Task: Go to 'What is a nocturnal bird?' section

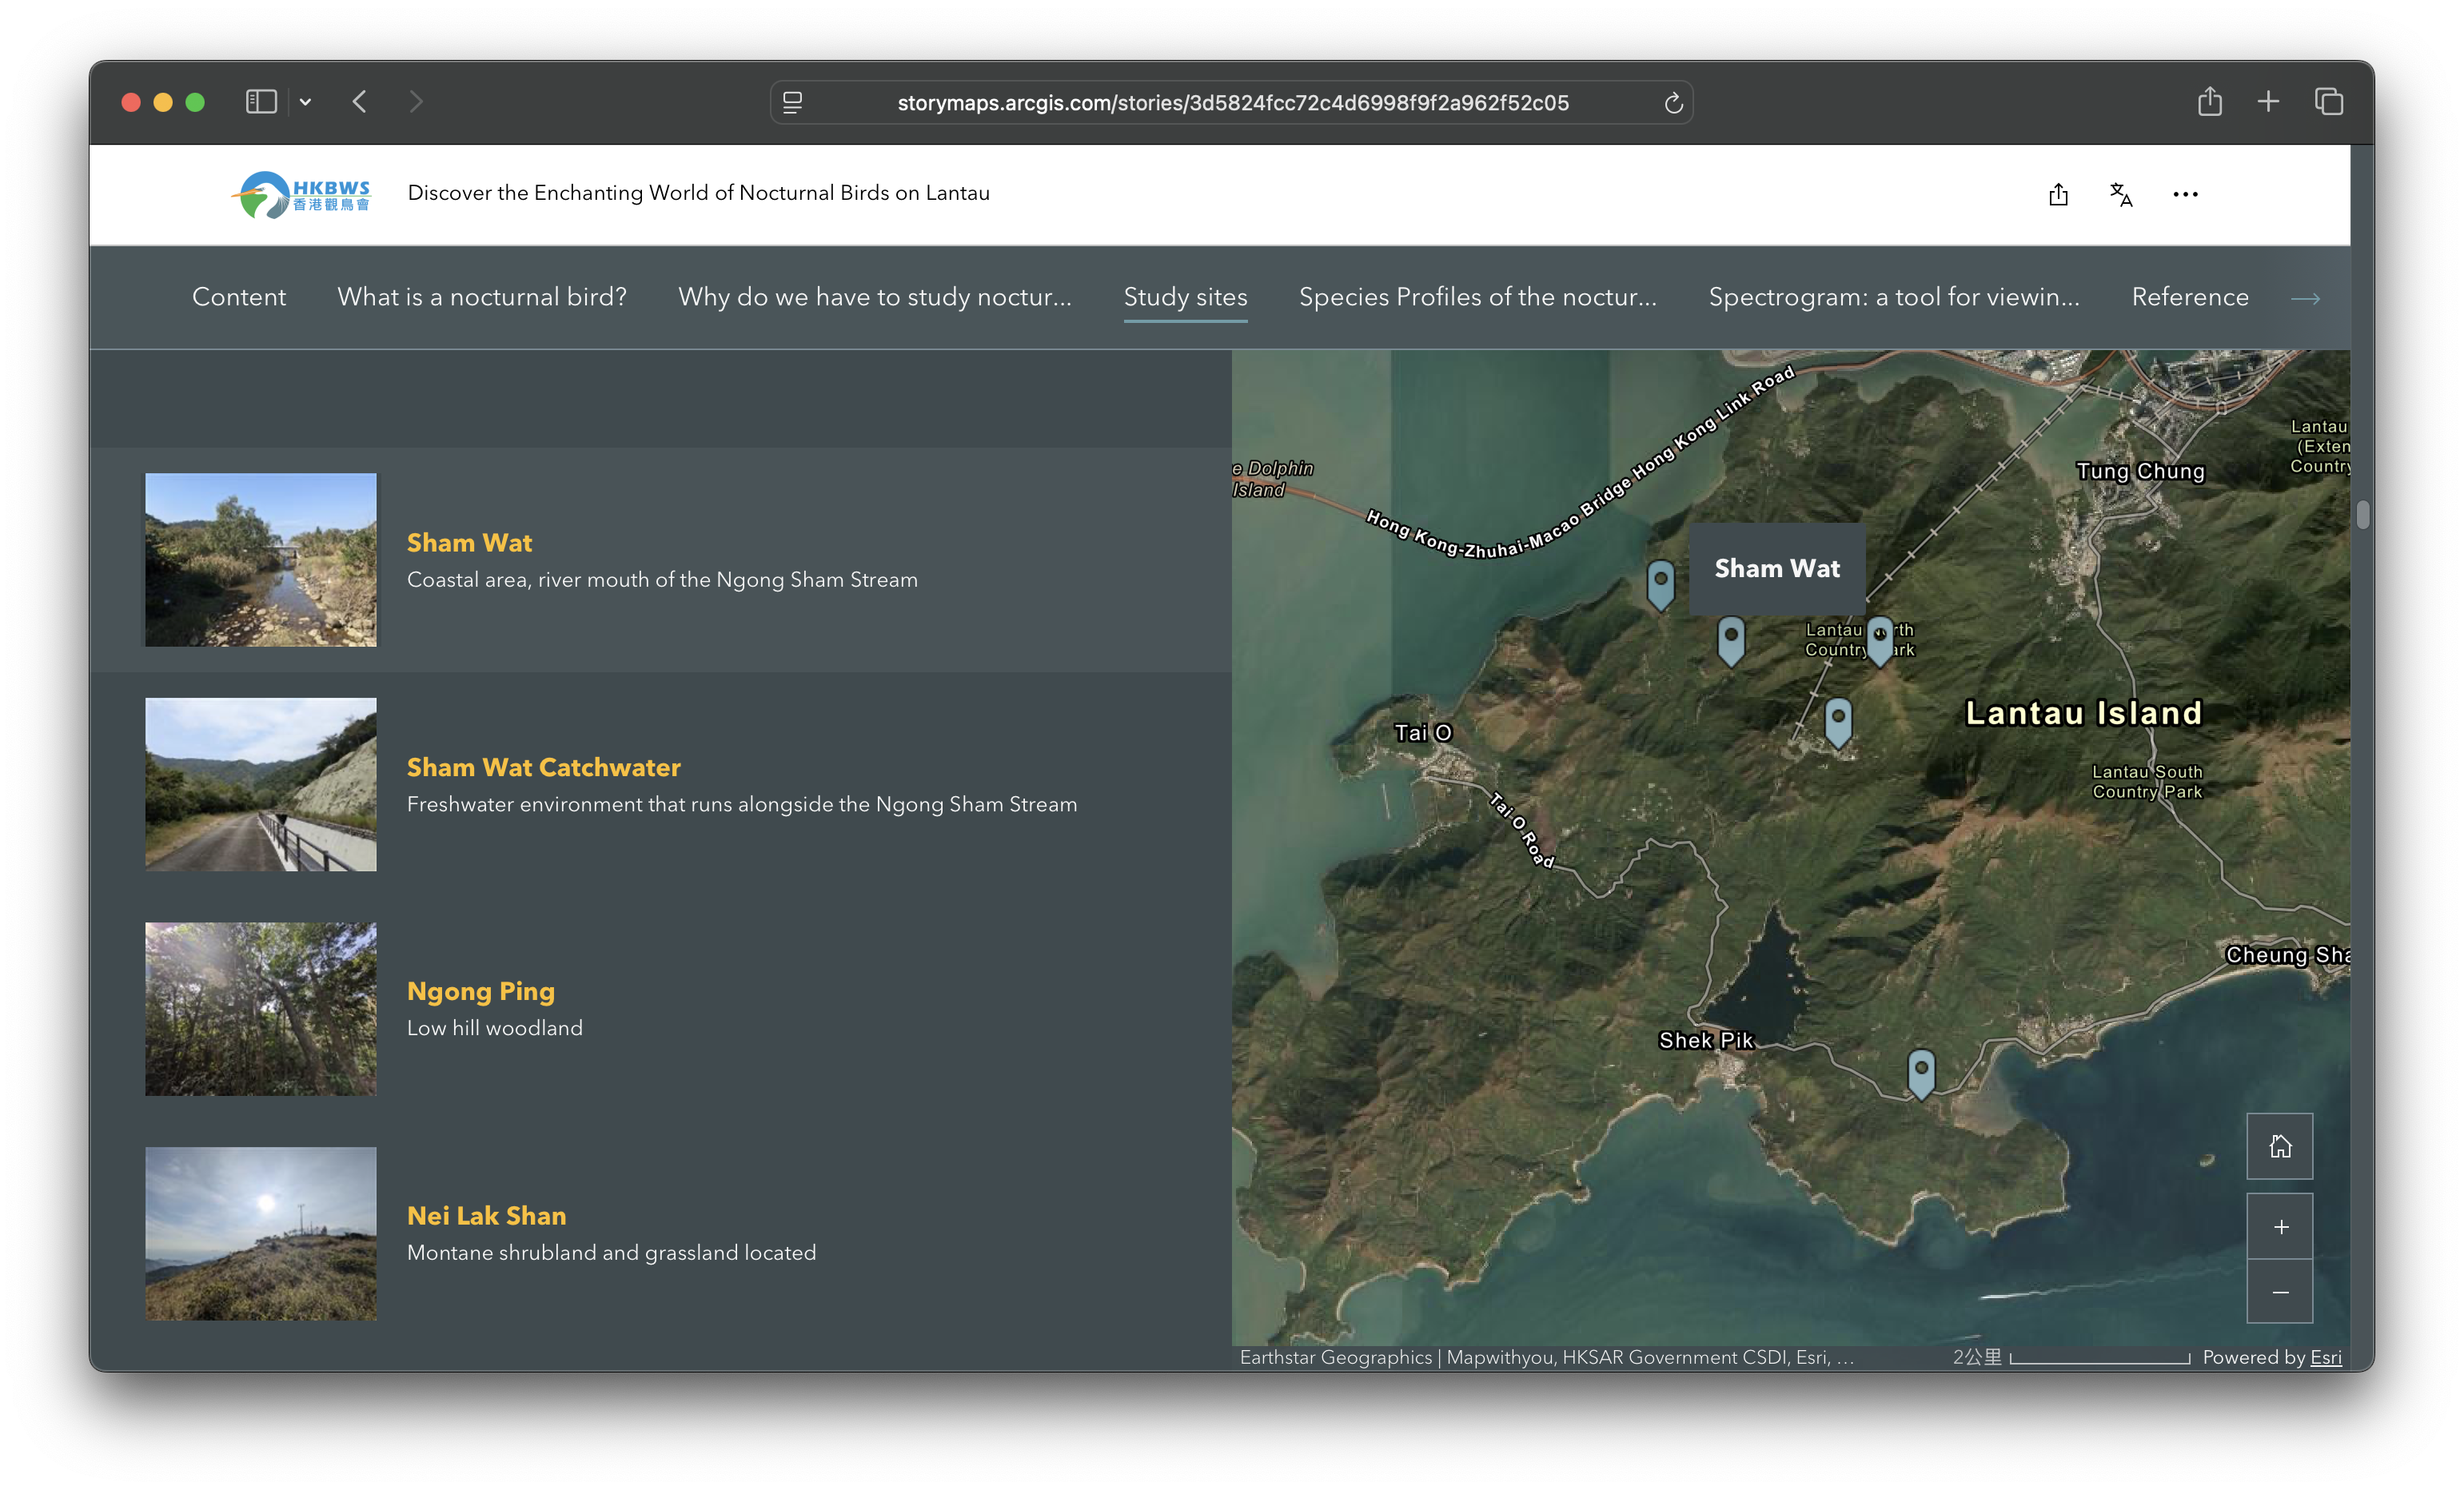Action: pyautogui.click(x=482, y=297)
